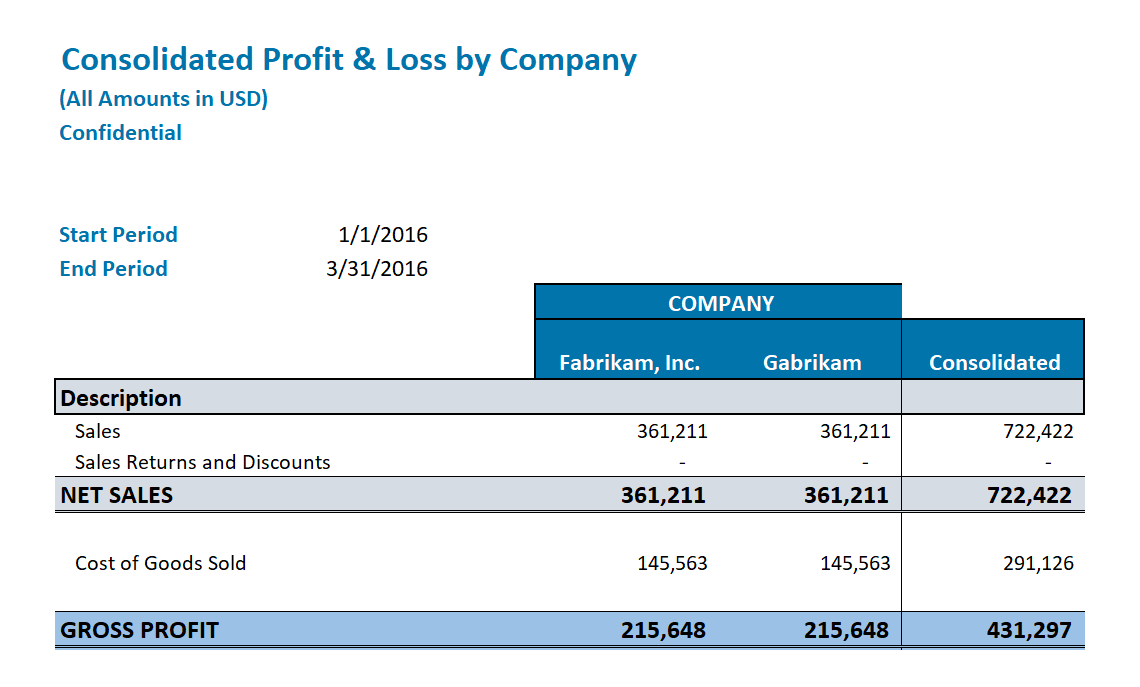The width and height of the screenshot is (1140, 687).
Task: Click Sales Returns dash under Fabrikam, Inc.
Action: (682, 462)
